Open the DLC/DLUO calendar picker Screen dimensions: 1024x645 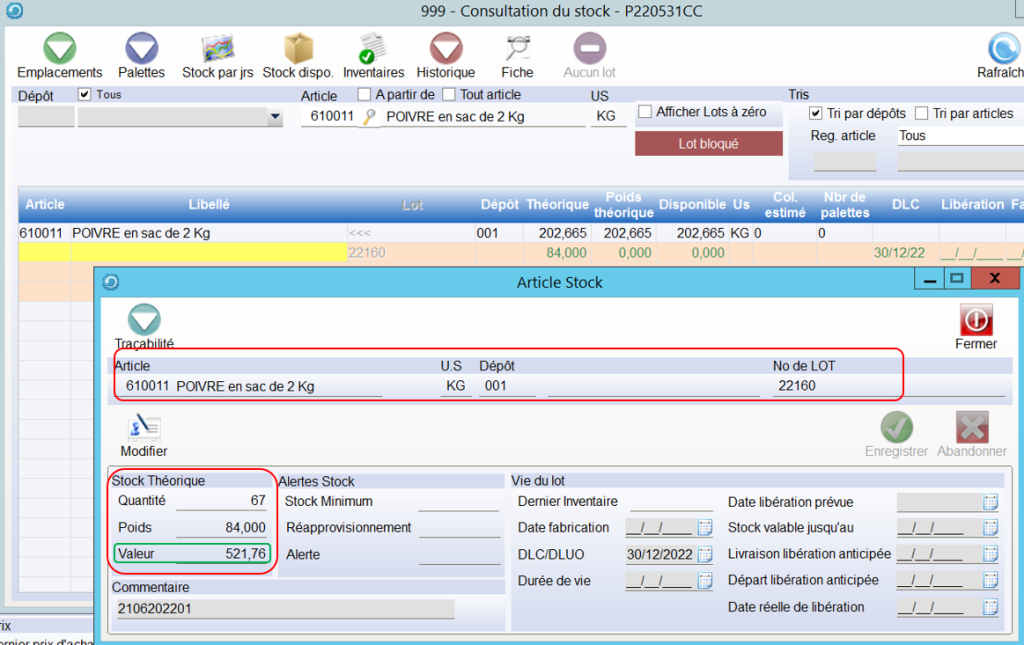(x=704, y=554)
